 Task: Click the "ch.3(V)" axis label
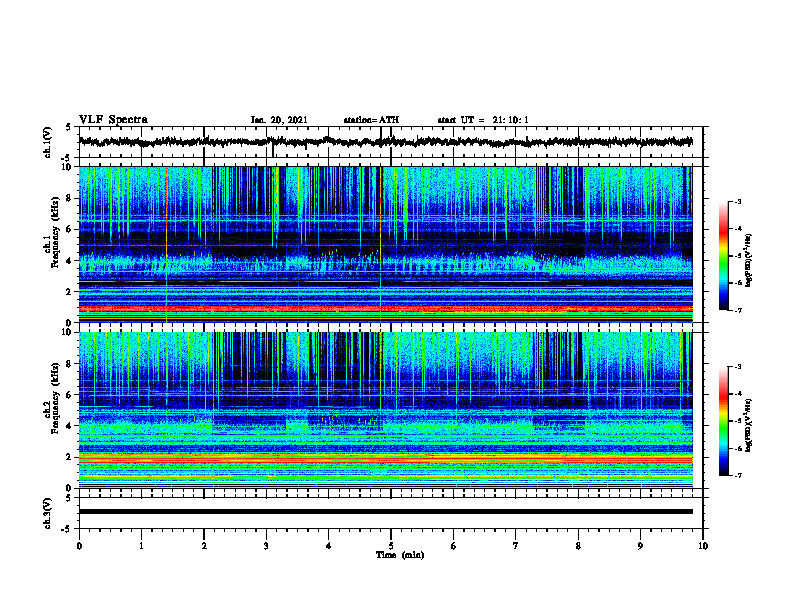[48, 514]
